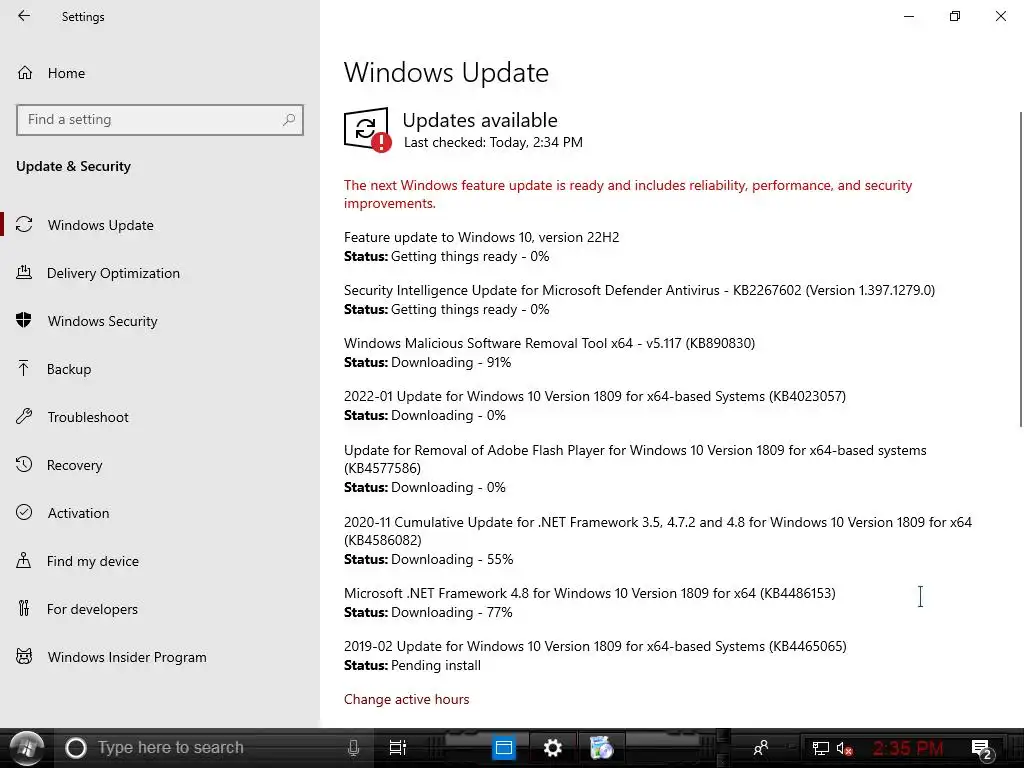Click the vertical scrollbar of the update list
This screenshot has height=768, width=1024.
coord(1020,269)
